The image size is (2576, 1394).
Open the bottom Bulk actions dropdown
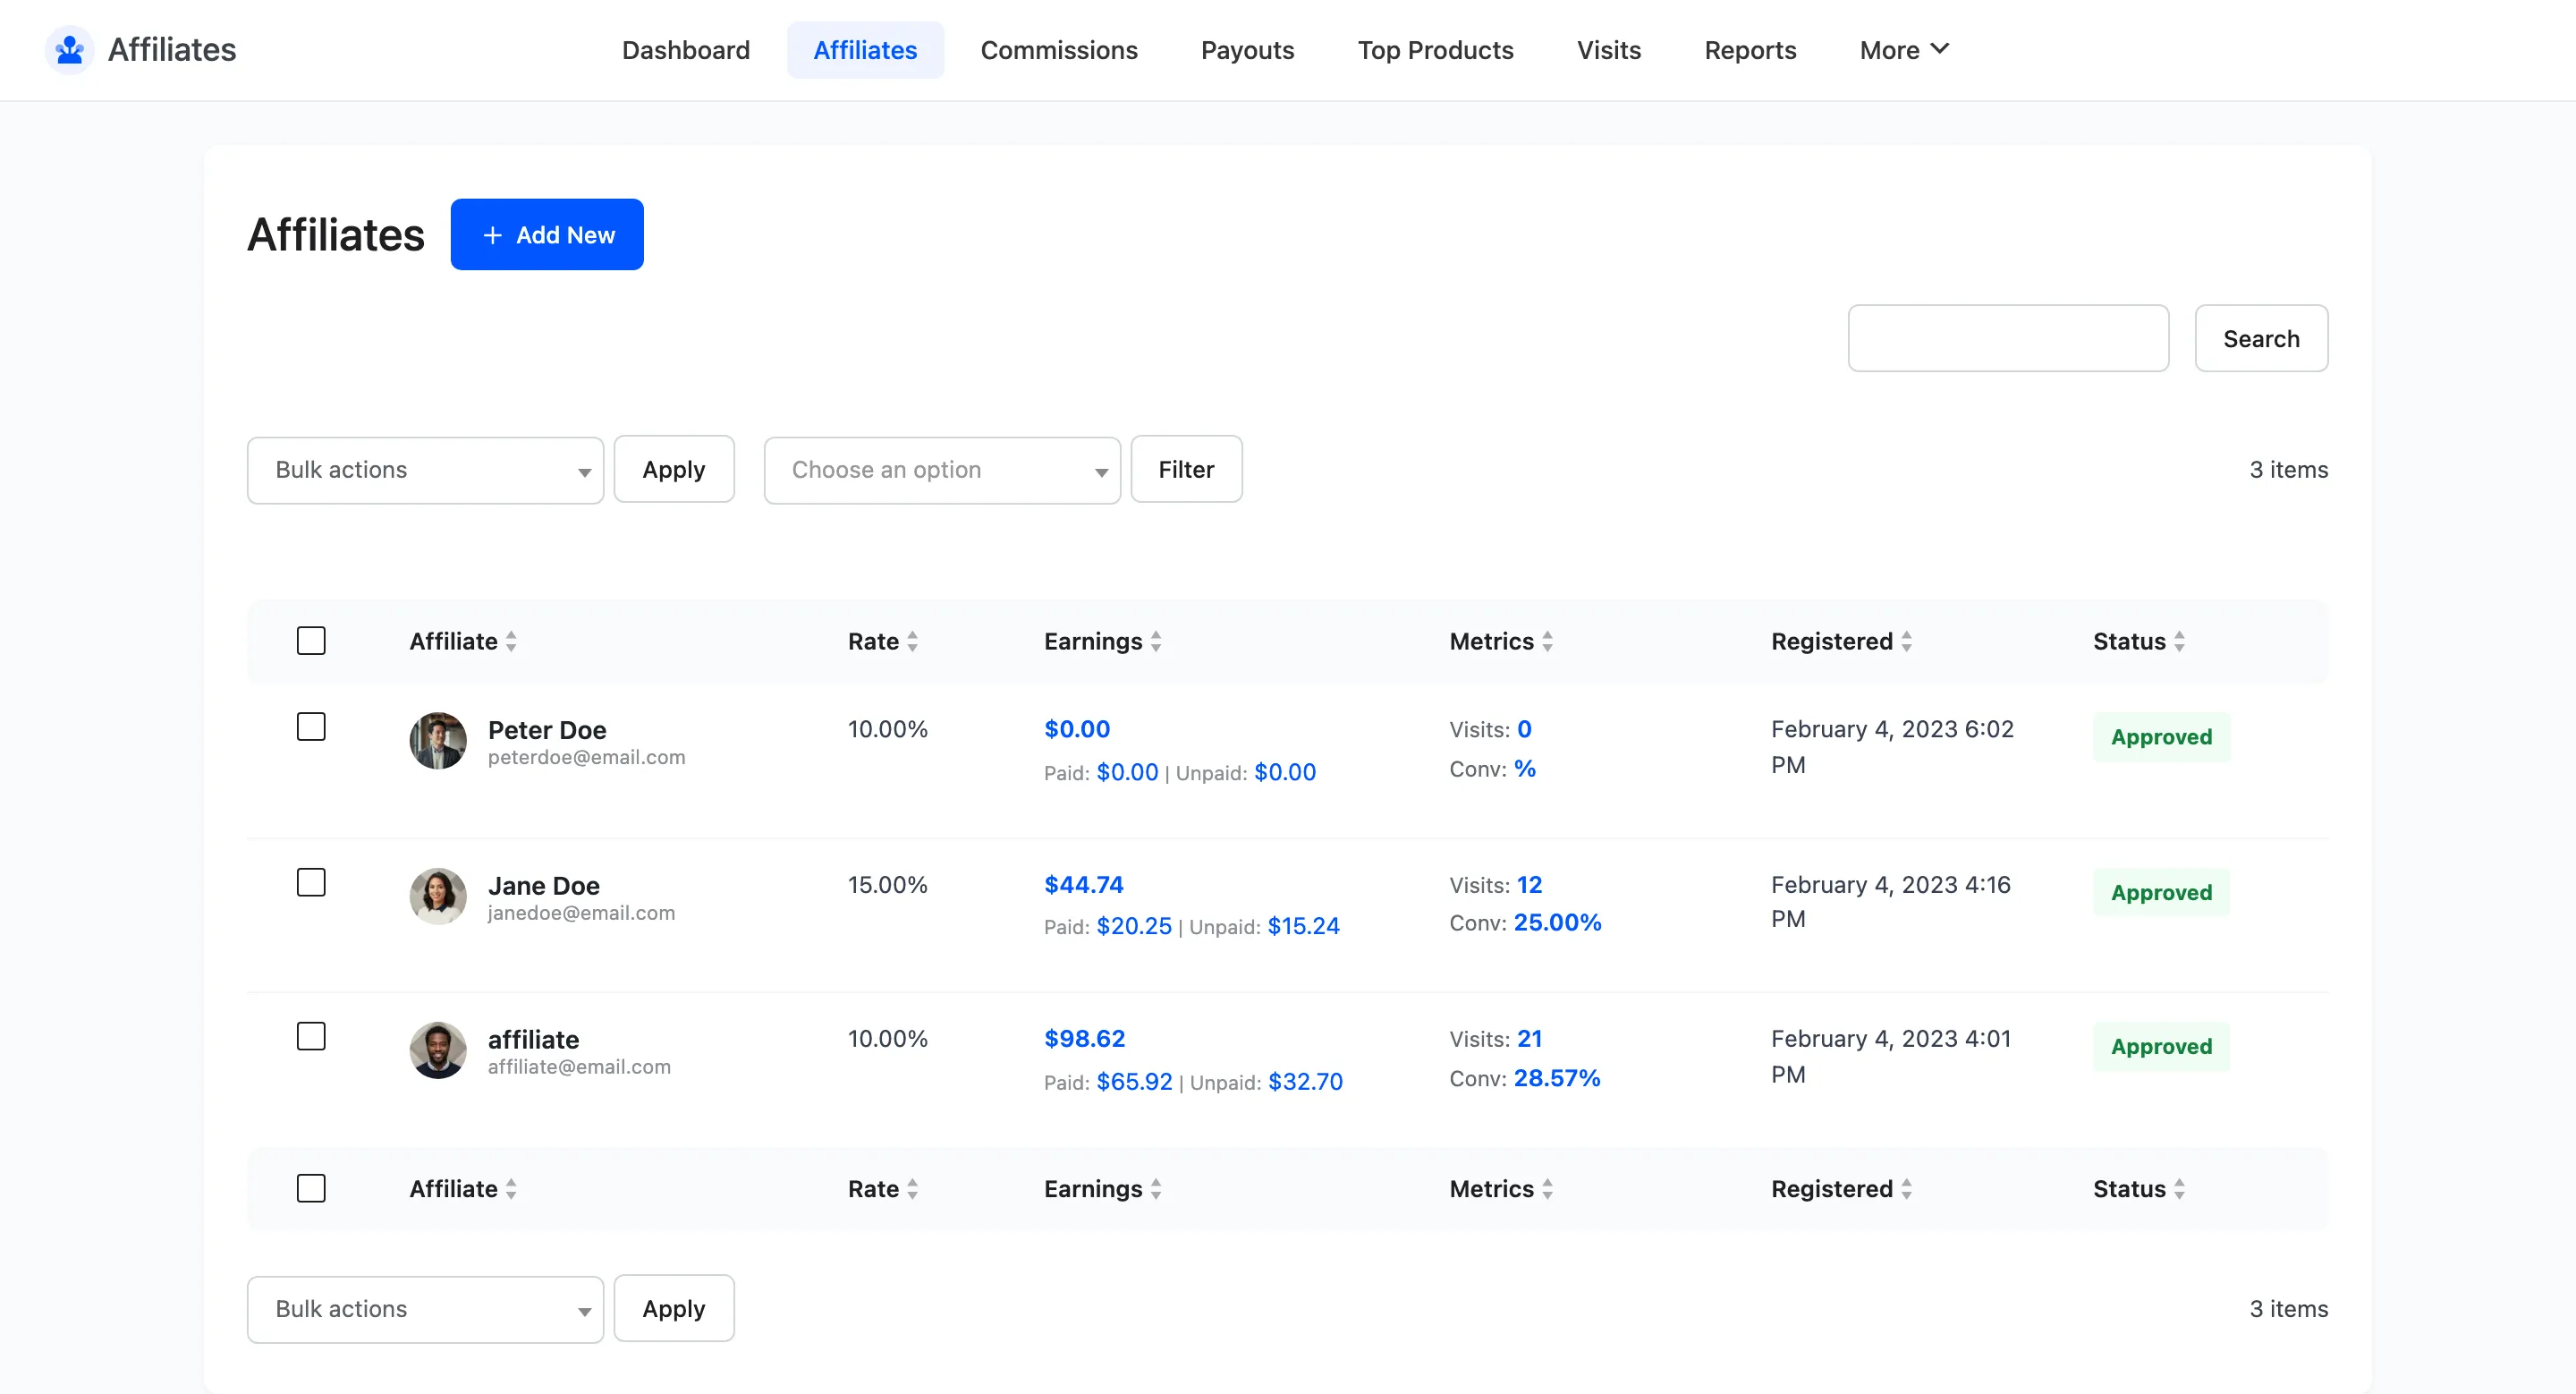425,1309
